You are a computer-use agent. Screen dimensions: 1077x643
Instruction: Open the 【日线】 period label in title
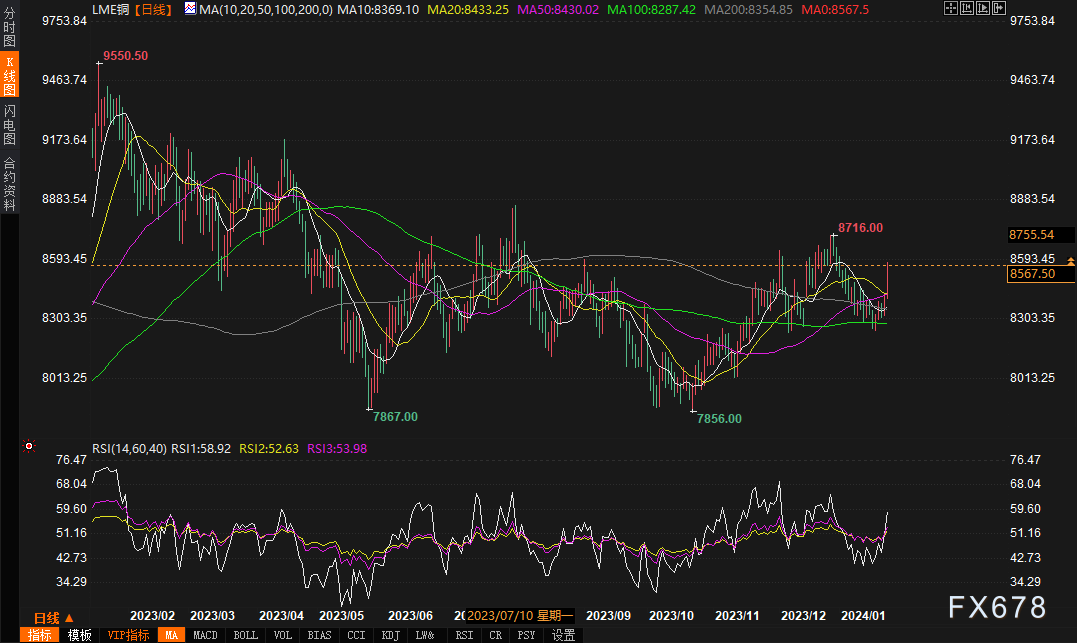coord(151,9)
